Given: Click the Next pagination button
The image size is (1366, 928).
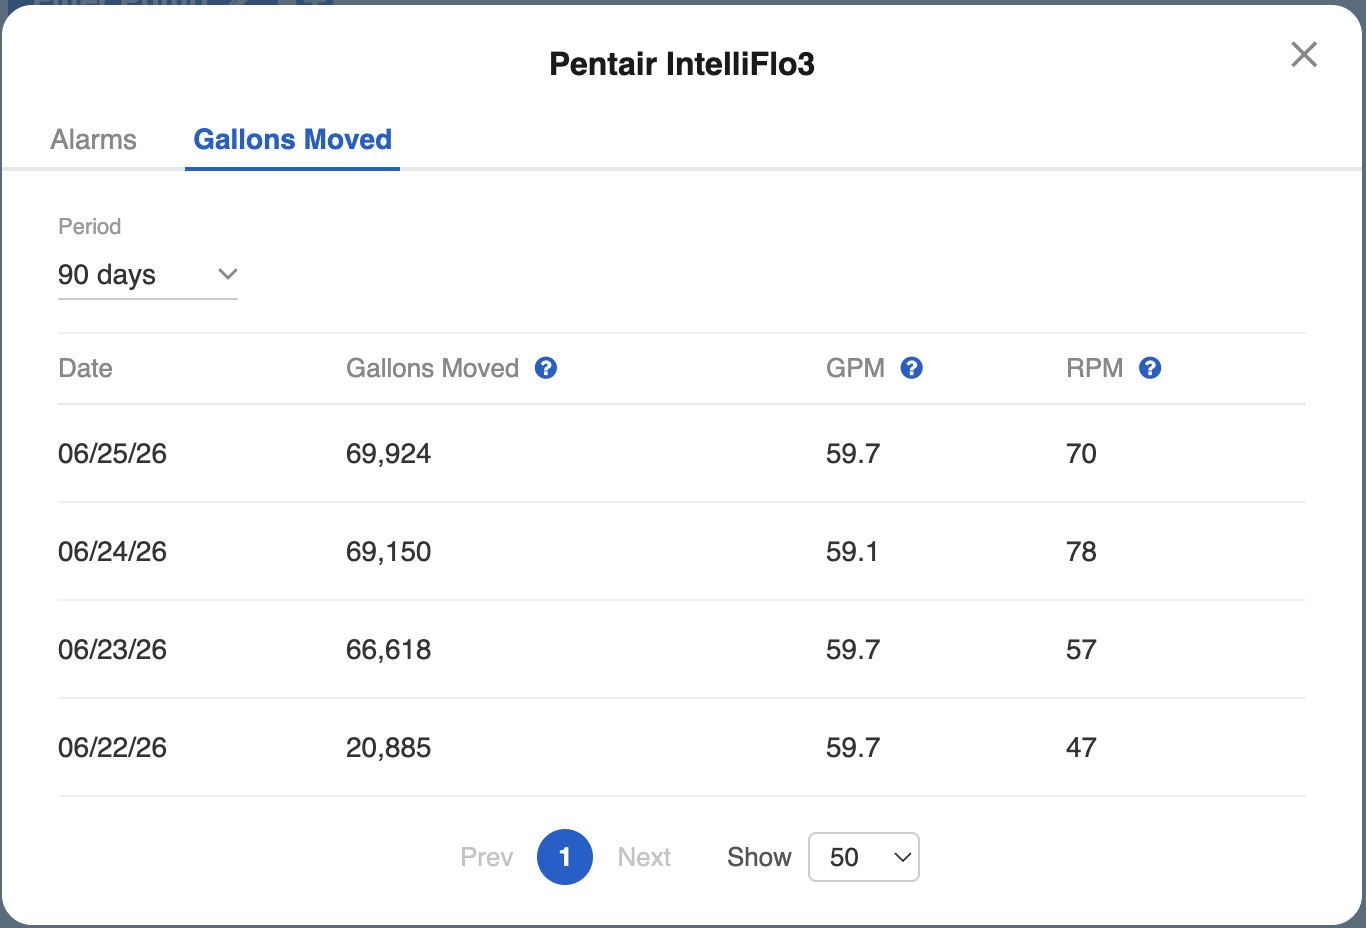Looking at the screenshot, I should click(644, 857).
